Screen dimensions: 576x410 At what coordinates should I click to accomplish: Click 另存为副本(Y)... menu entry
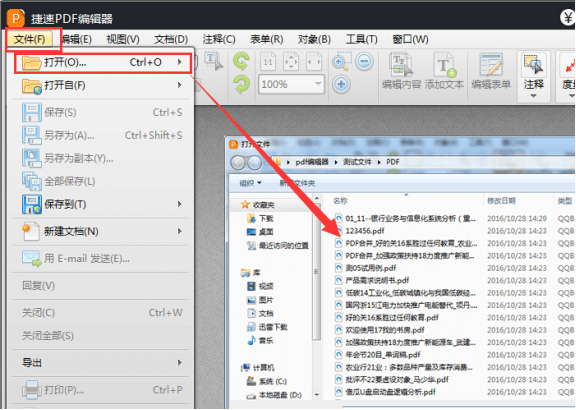point(102,158)
